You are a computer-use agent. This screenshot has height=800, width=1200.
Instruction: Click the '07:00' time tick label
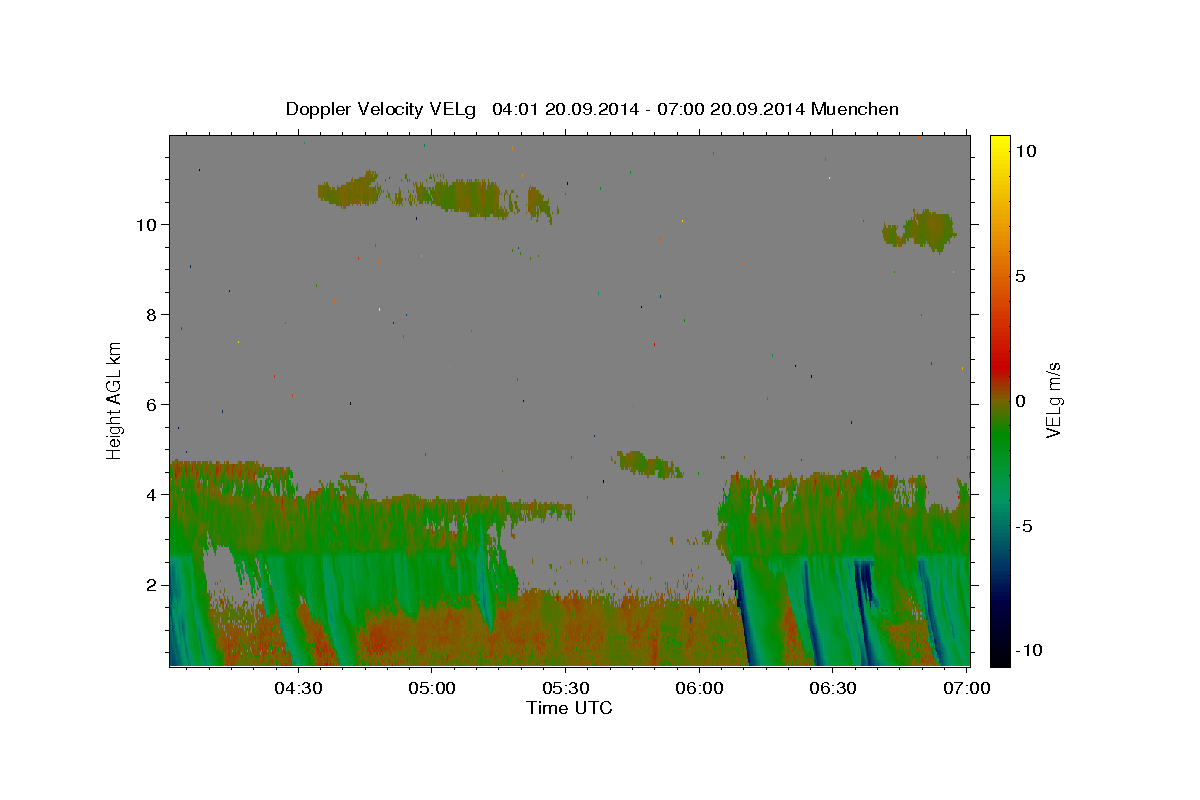pos(968,688)
